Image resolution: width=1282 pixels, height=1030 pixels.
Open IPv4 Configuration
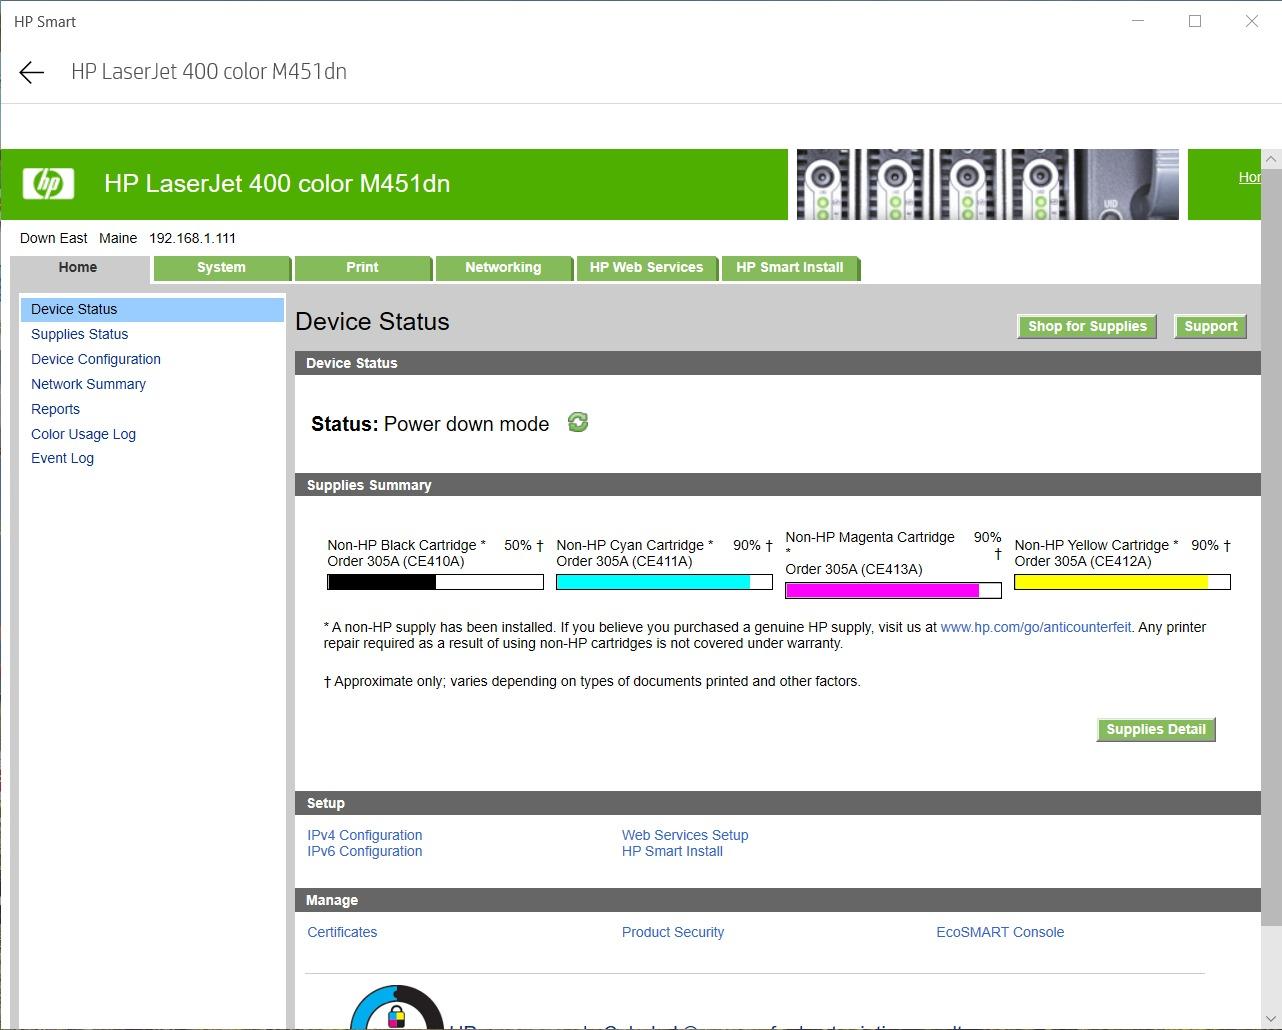point(365,835)
